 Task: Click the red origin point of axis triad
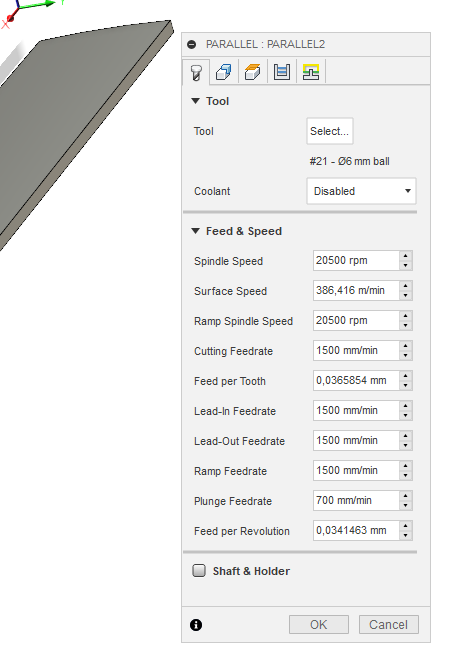coord(11,18)
